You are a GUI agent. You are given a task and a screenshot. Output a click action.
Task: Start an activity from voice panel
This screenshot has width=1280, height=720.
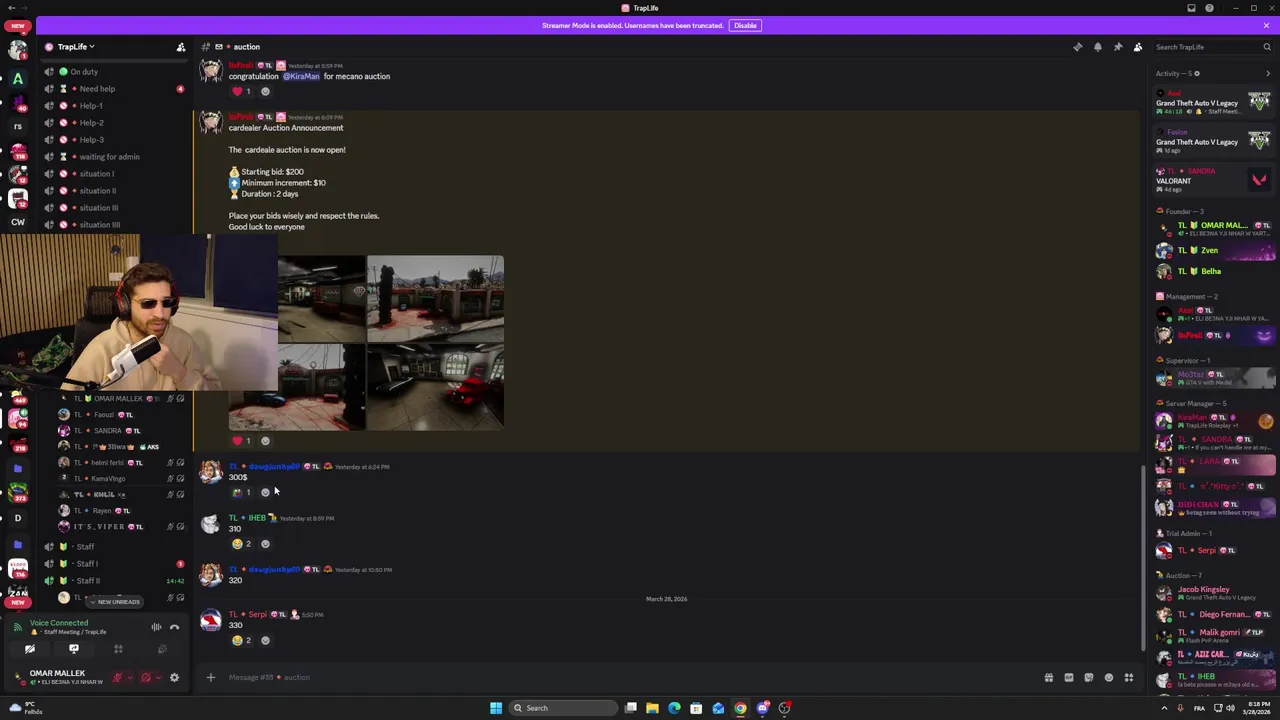pos(118,650)
